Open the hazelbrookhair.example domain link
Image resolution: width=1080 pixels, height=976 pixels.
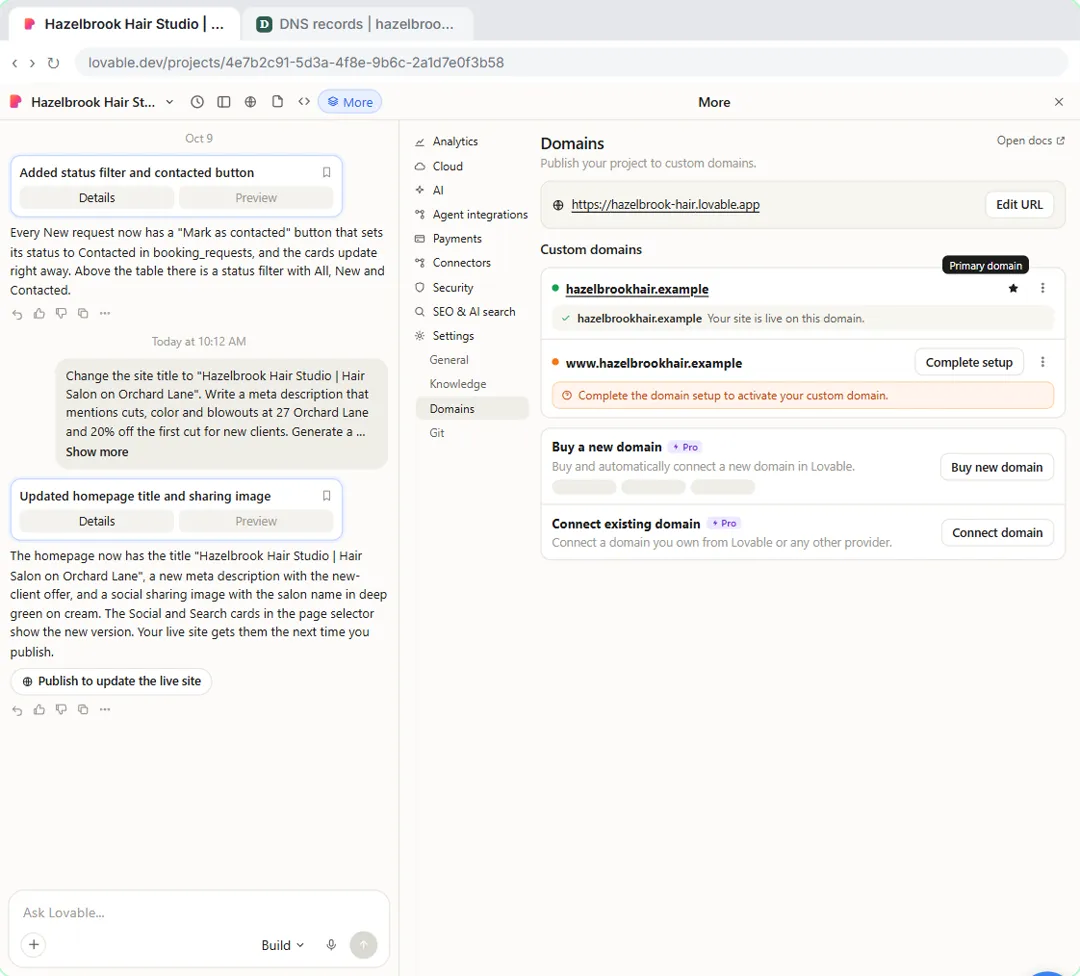click(x=637, y=289)
